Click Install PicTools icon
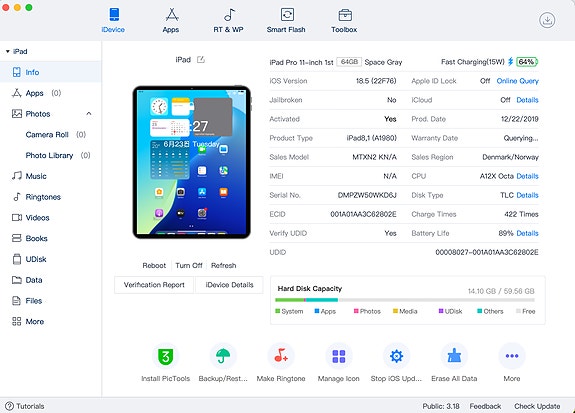The image size is (575, 413). pyautogui.click(x=165, y=356)
